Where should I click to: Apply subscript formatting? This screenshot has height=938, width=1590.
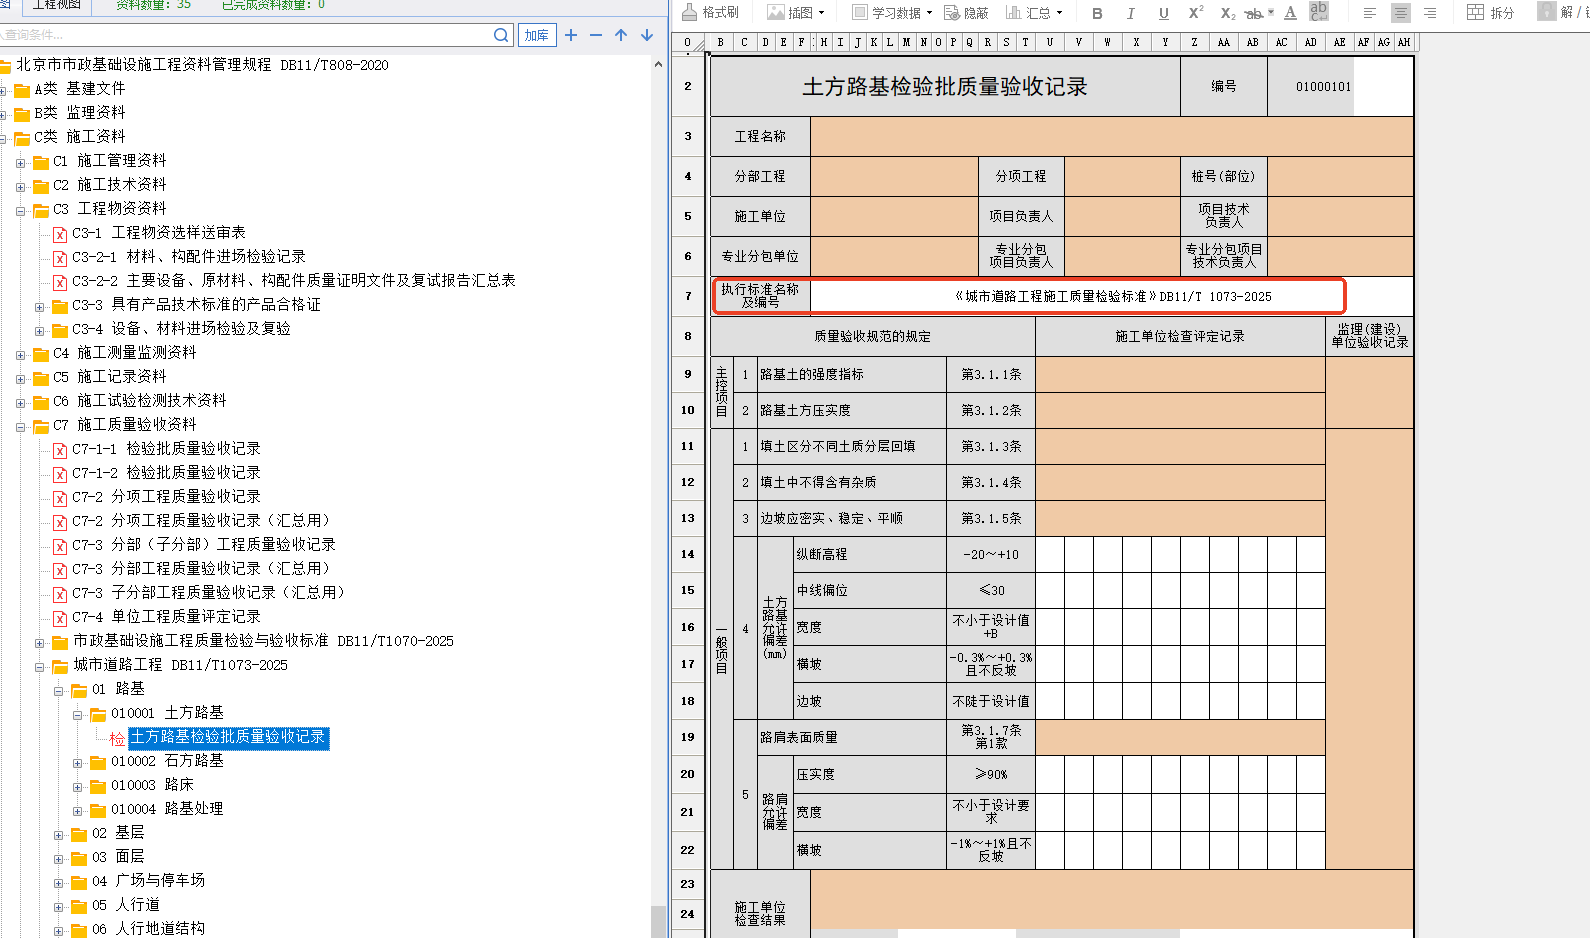coord(1228,13)
